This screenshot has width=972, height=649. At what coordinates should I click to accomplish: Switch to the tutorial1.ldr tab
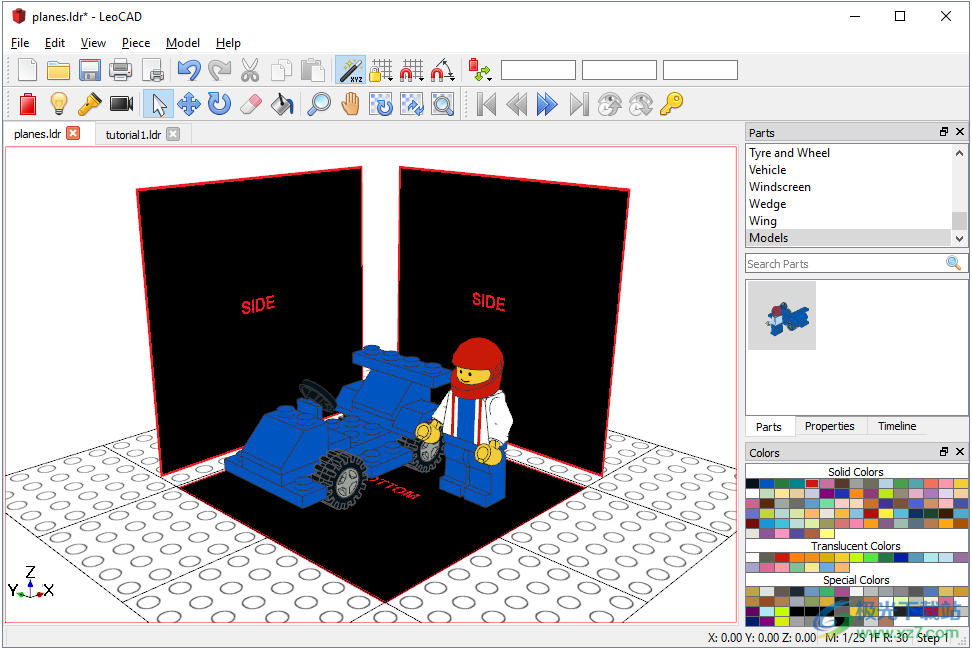133,134
